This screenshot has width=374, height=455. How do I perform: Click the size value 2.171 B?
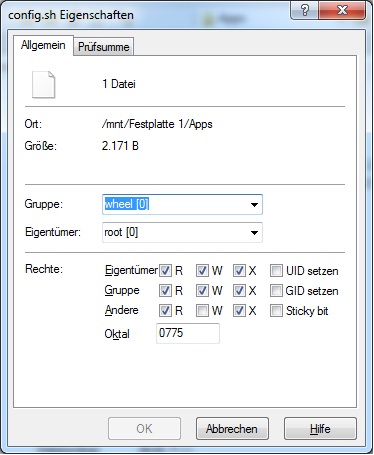[120, 146]
